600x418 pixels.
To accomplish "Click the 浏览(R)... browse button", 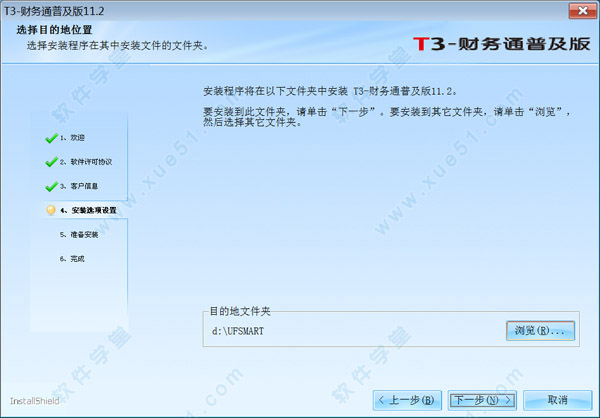I will [x=540, y=330].
